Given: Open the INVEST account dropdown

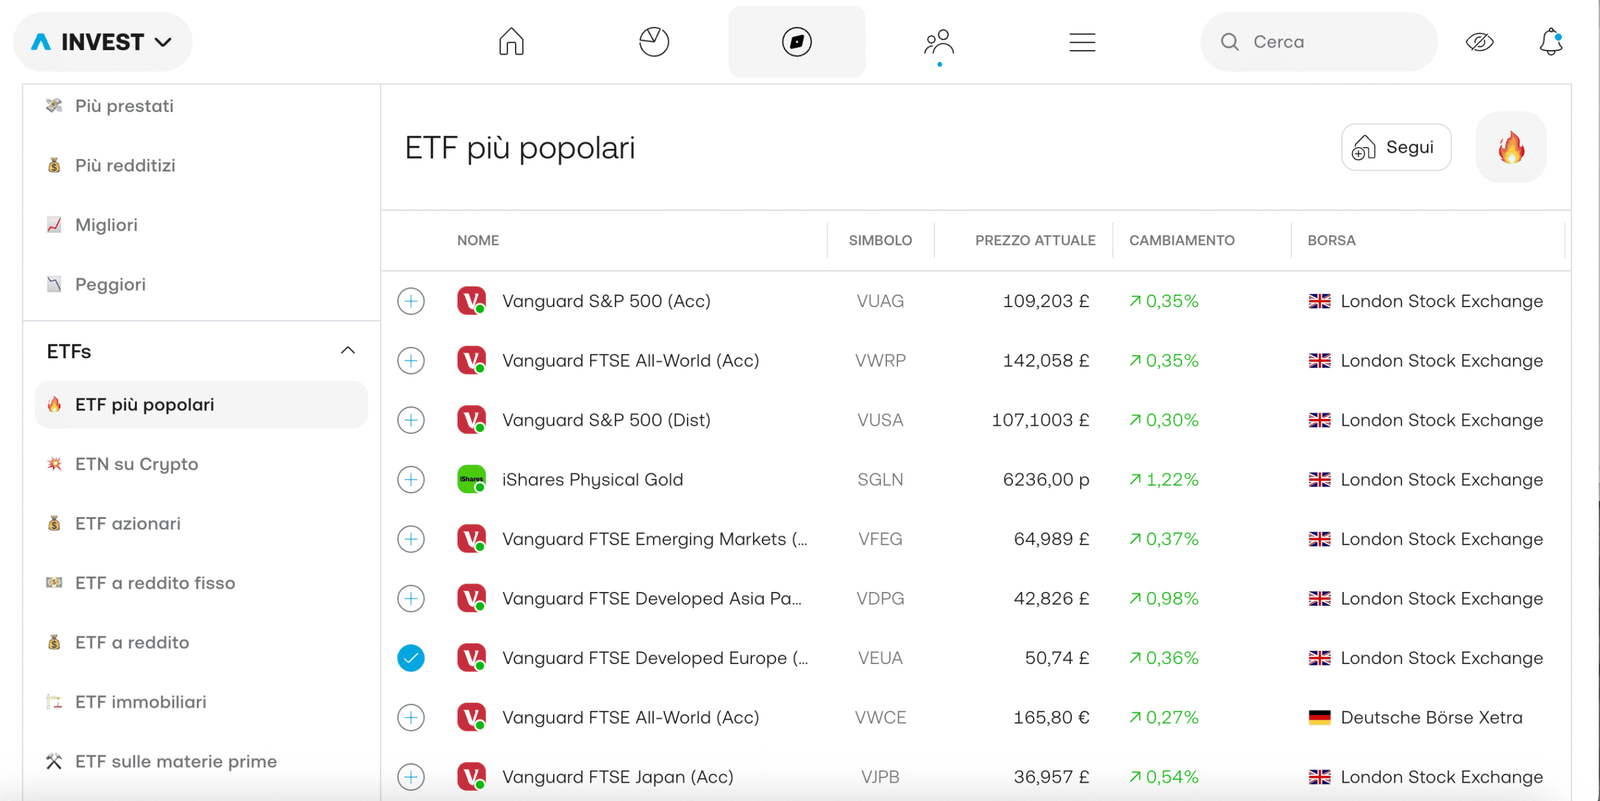Looking at the screenshot, I should pyautogui.click(x=103, y=42).
